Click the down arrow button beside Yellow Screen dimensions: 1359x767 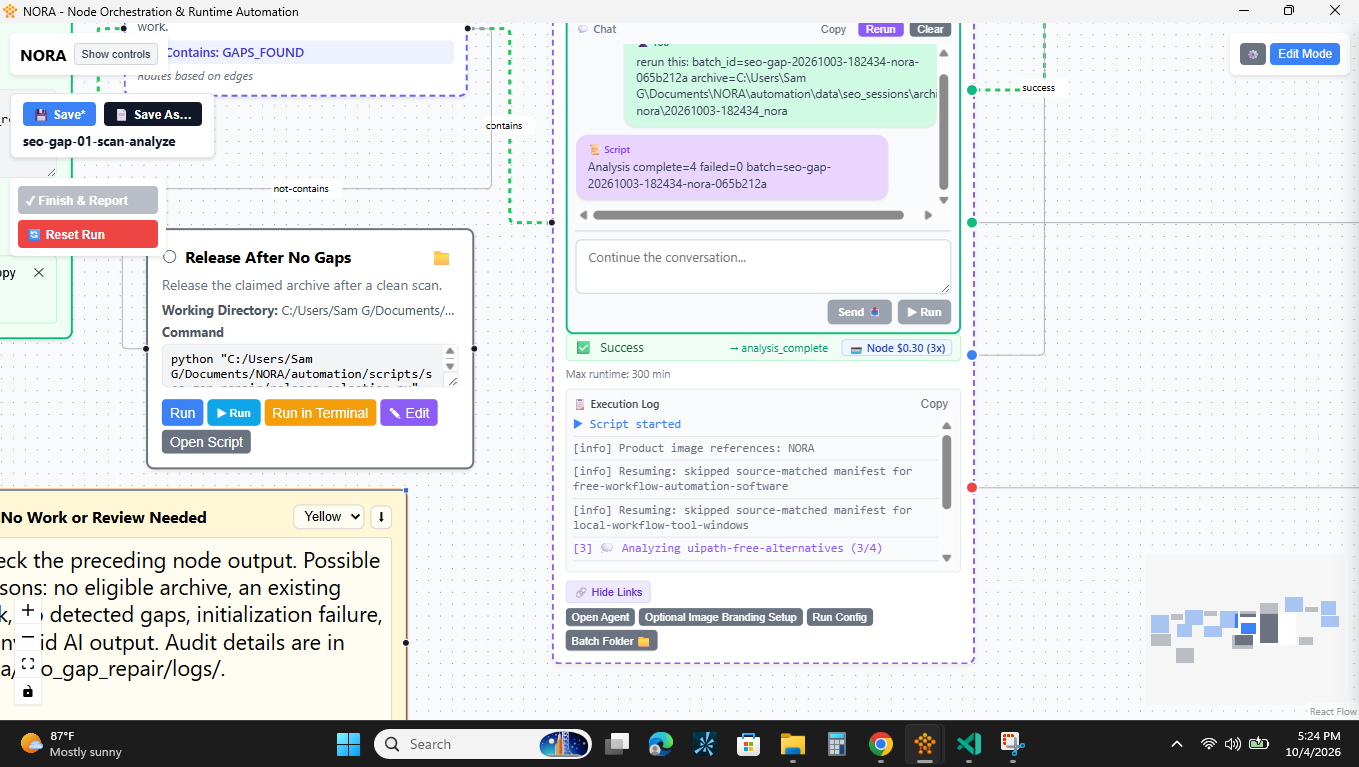pyautogui.click(x=381, y=517)
